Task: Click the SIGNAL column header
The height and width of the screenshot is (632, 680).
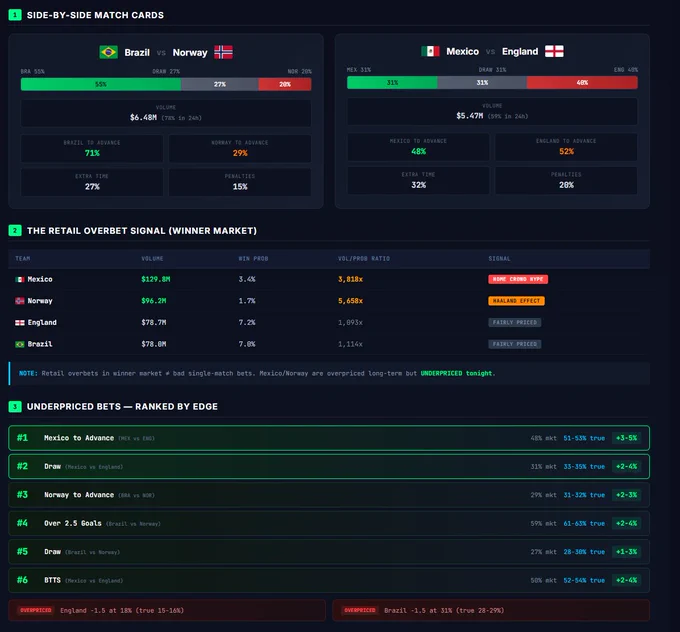Action: click(499, 259)
